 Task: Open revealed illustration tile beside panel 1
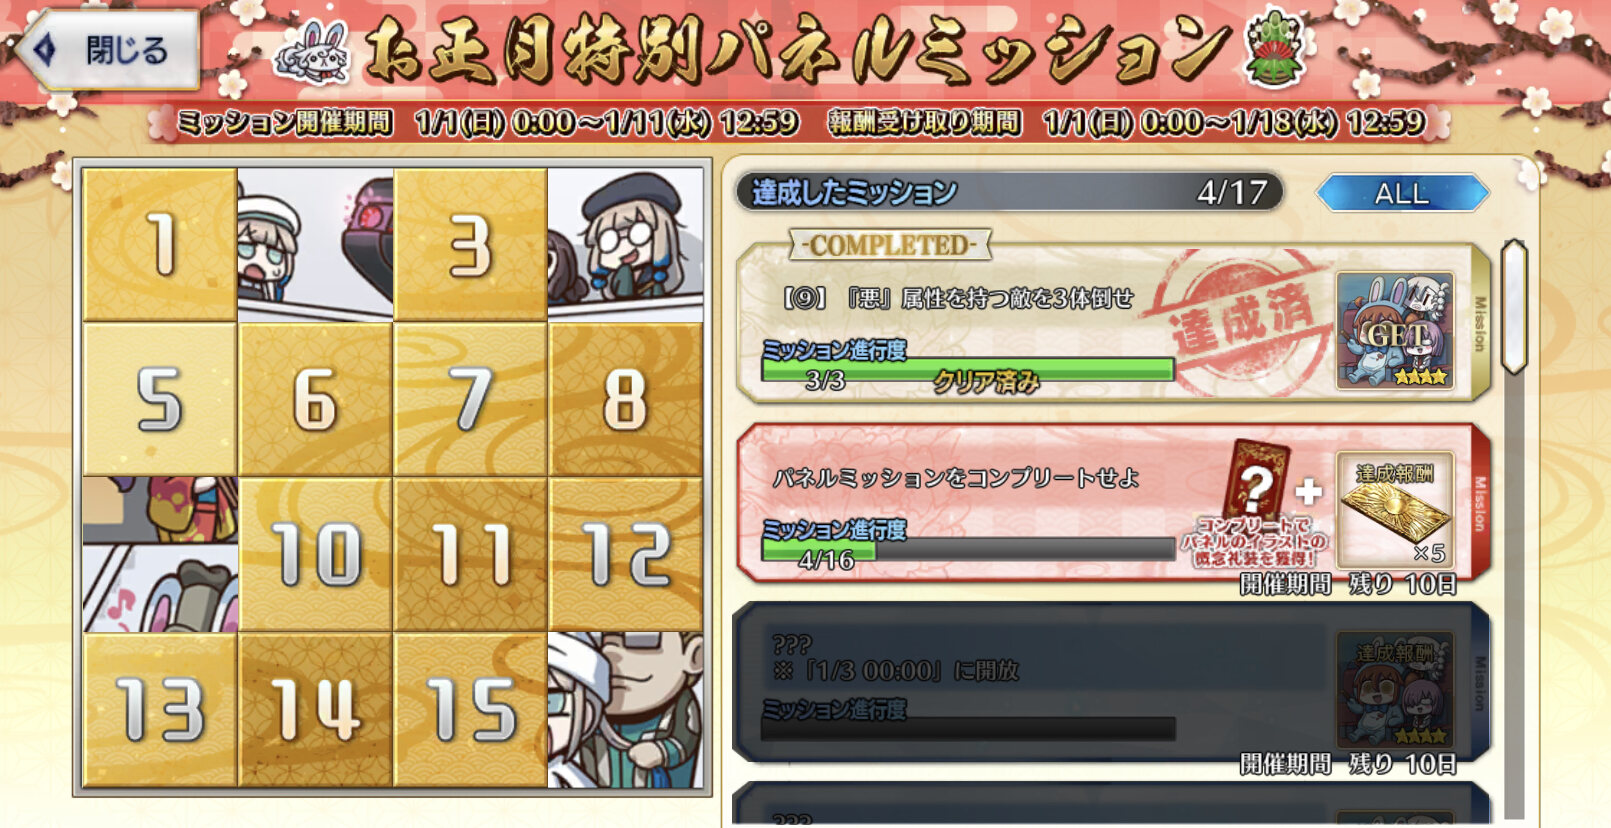(x=315, y=244)
